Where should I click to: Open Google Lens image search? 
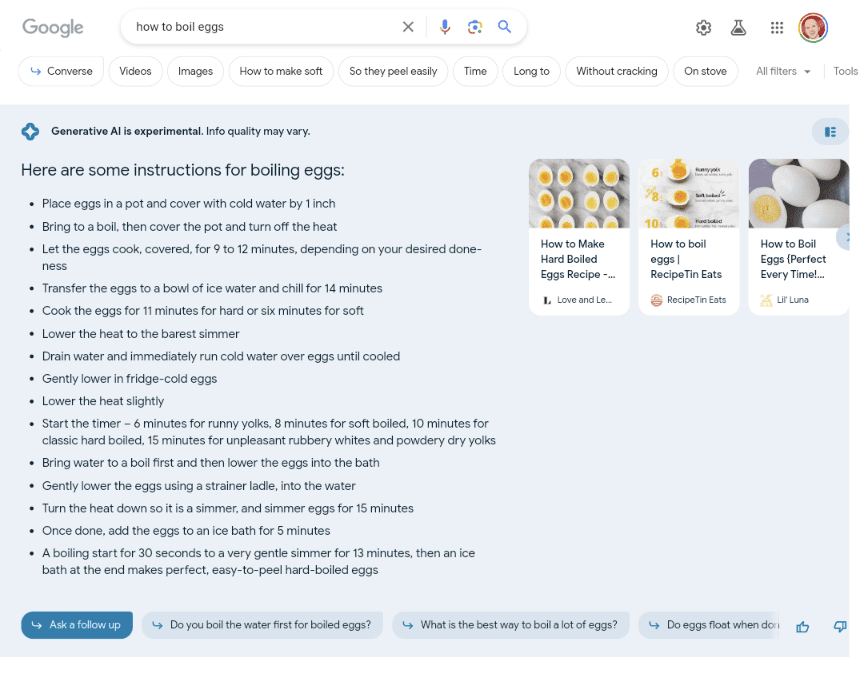pyautogui.click(x=474, y=27)
